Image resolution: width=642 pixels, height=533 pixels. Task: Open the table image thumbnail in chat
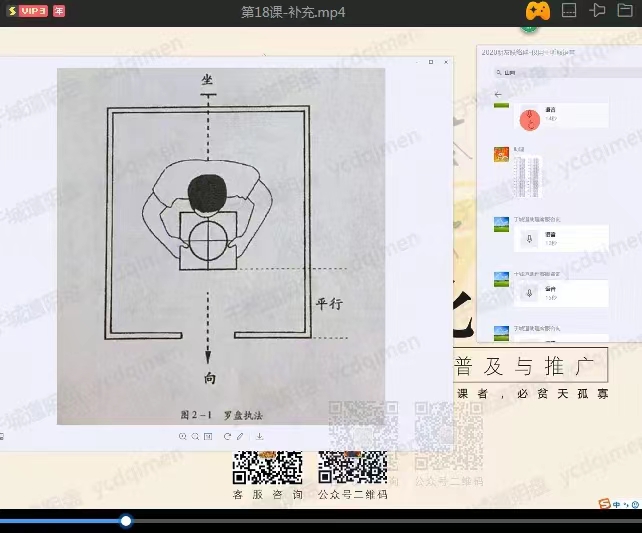[x=526, y=178]
